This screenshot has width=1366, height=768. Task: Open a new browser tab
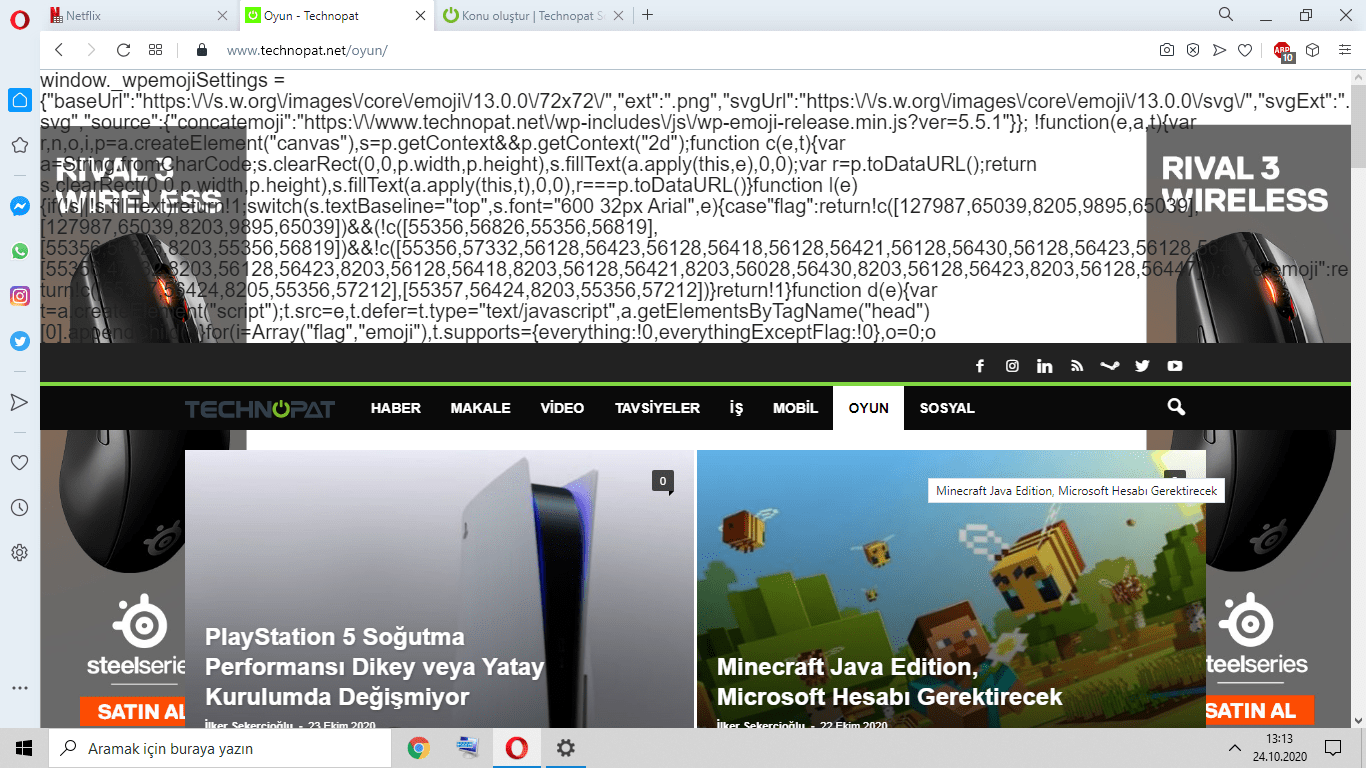point(648,15)
